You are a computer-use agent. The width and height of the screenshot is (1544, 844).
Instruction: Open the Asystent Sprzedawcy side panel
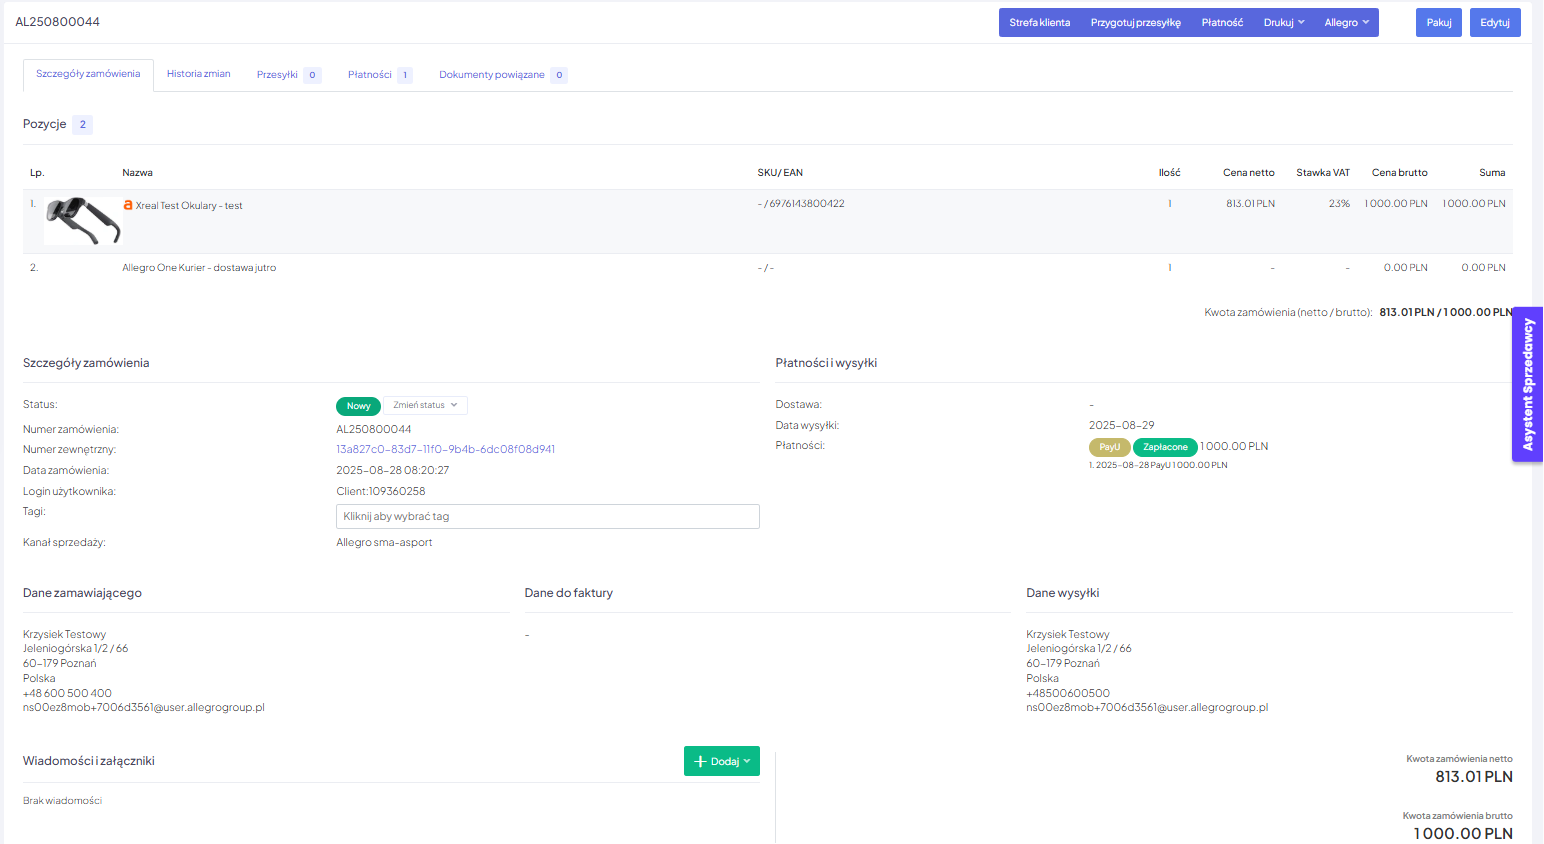[x=1527, y=384]
